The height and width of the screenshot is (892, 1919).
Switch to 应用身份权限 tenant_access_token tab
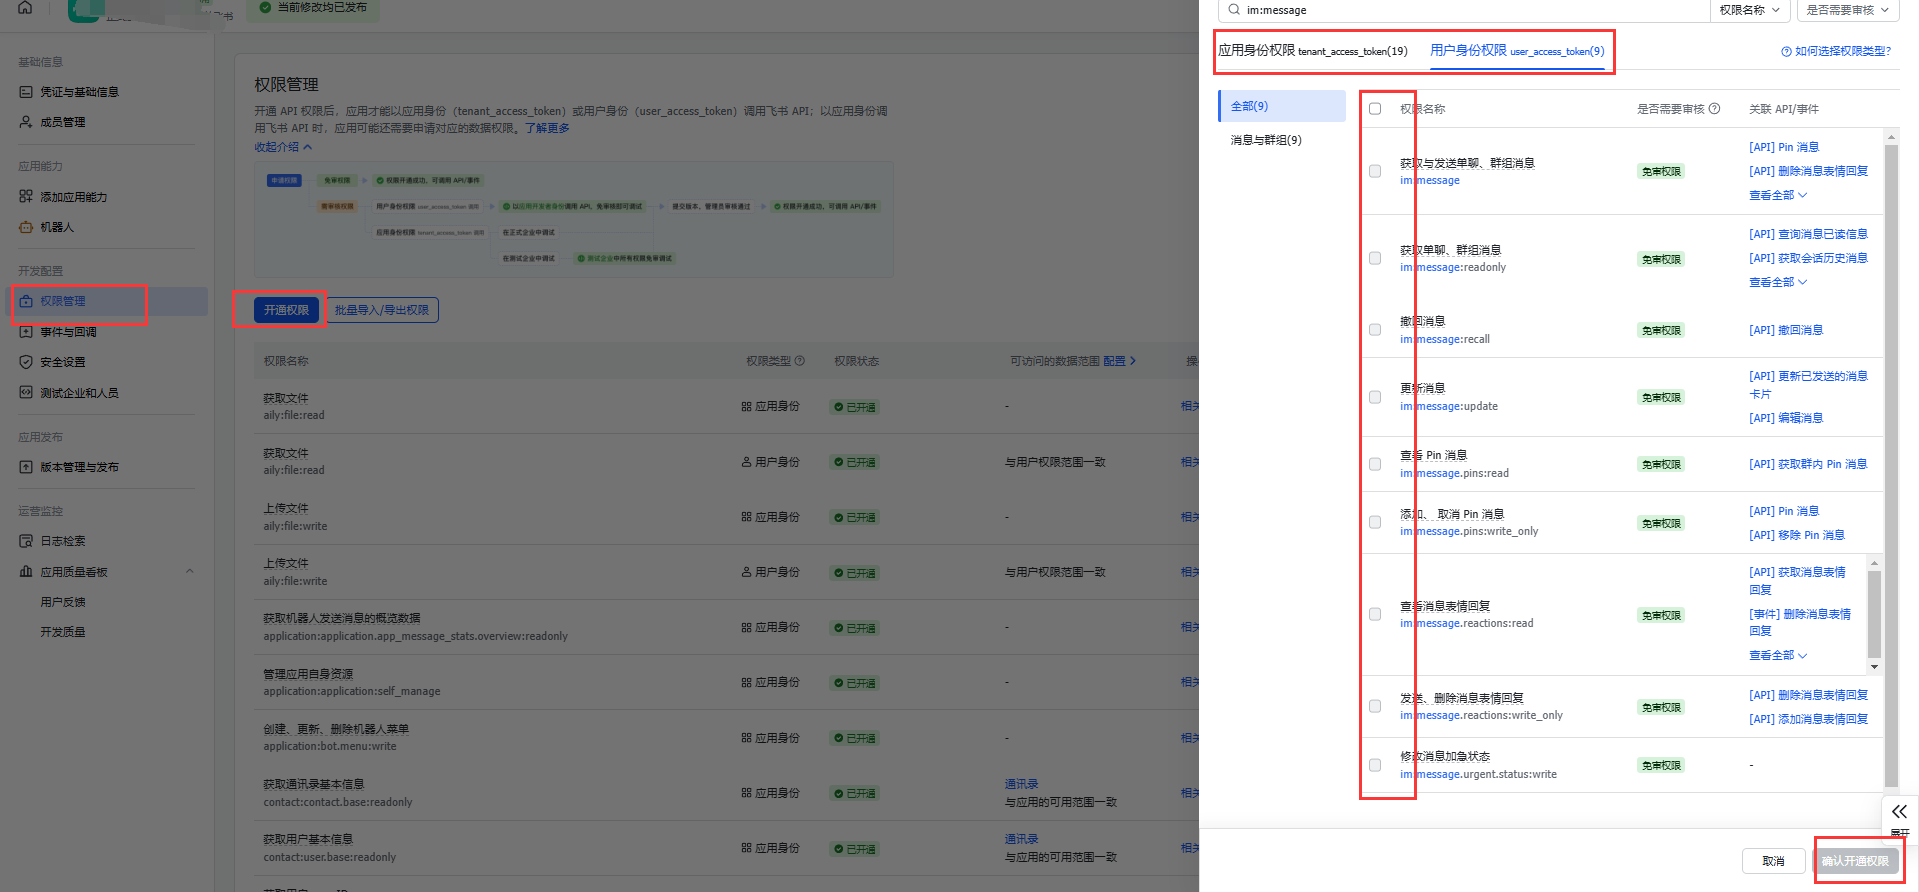(x=1312, y=51)
